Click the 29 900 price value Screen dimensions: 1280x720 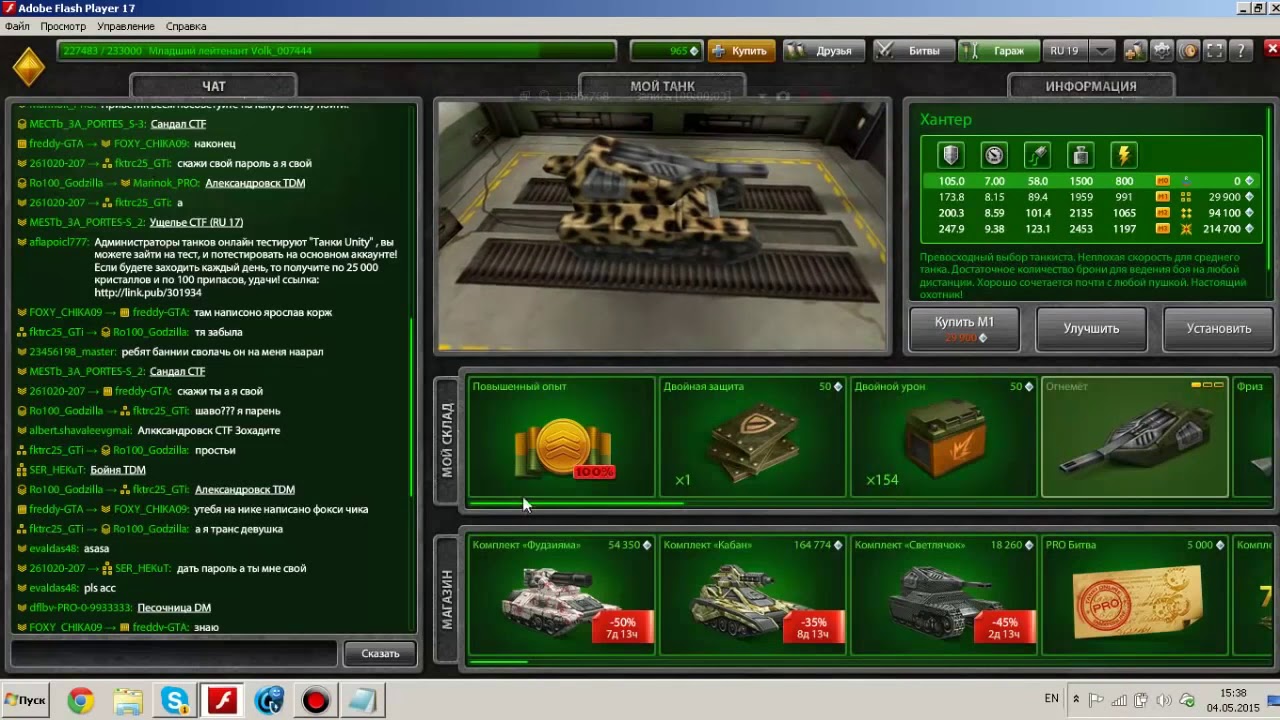click(1224, 197)
